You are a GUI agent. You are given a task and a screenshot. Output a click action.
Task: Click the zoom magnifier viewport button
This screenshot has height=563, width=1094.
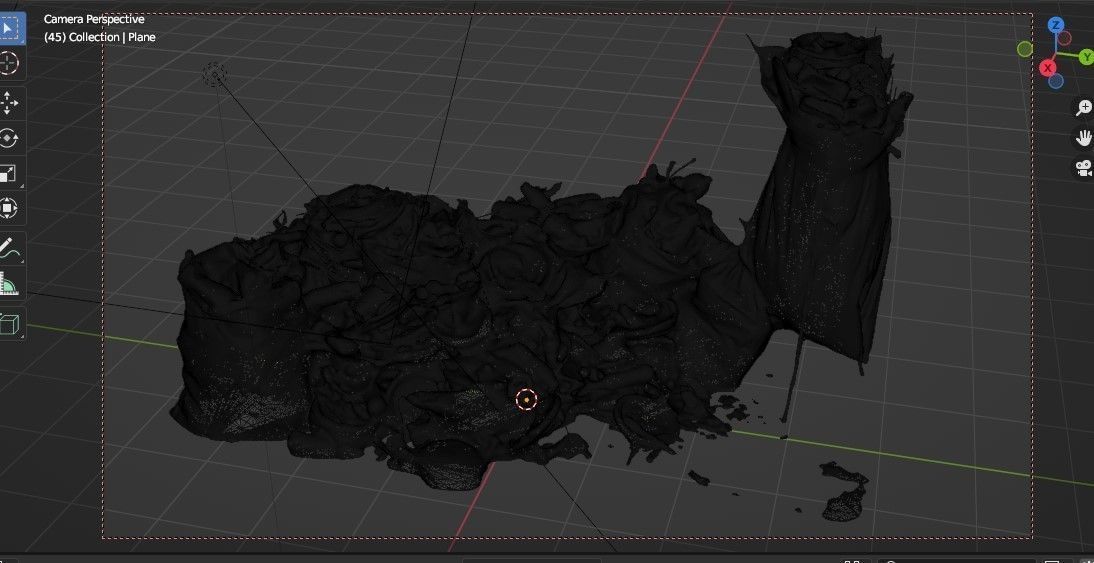click(1084, 107)
